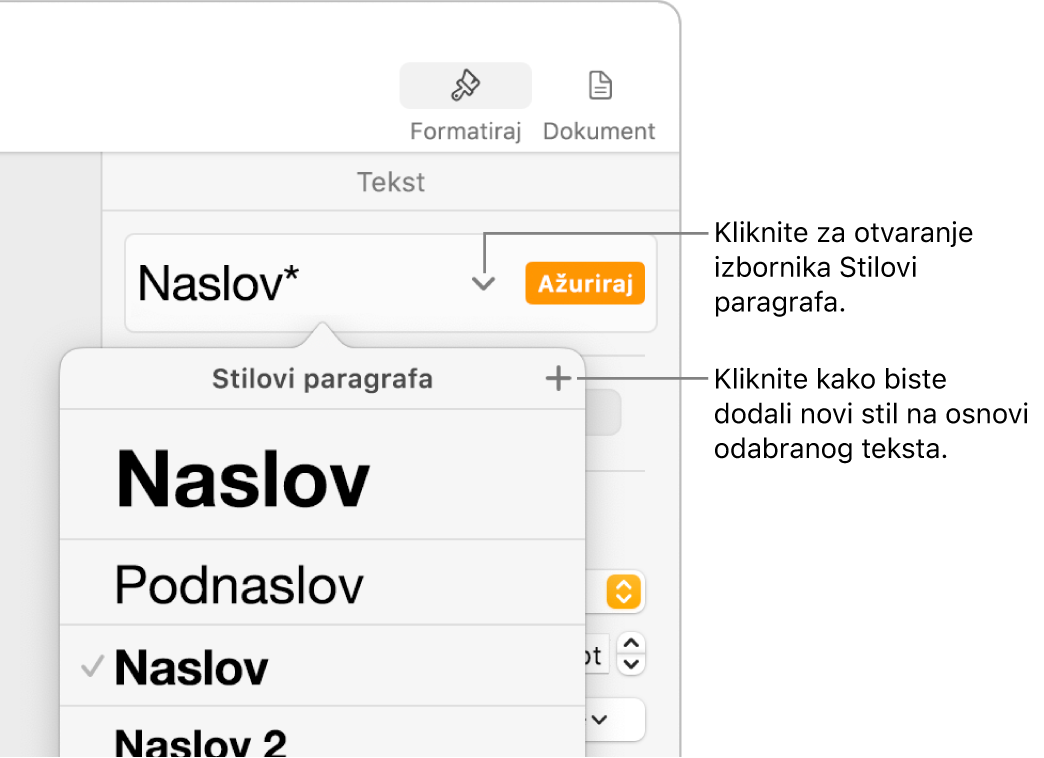The width and height of the screenshot is (1044, 758).
Task: Choose the Podnaslov paragraph style
Action: click(322, 583)
